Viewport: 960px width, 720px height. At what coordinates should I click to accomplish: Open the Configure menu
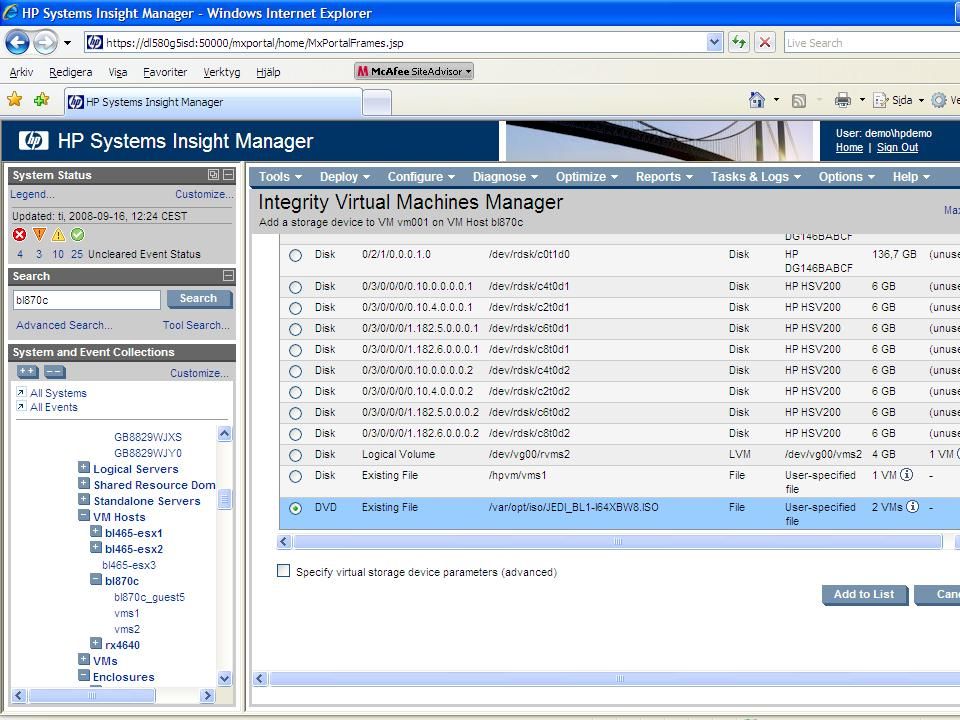421,176
